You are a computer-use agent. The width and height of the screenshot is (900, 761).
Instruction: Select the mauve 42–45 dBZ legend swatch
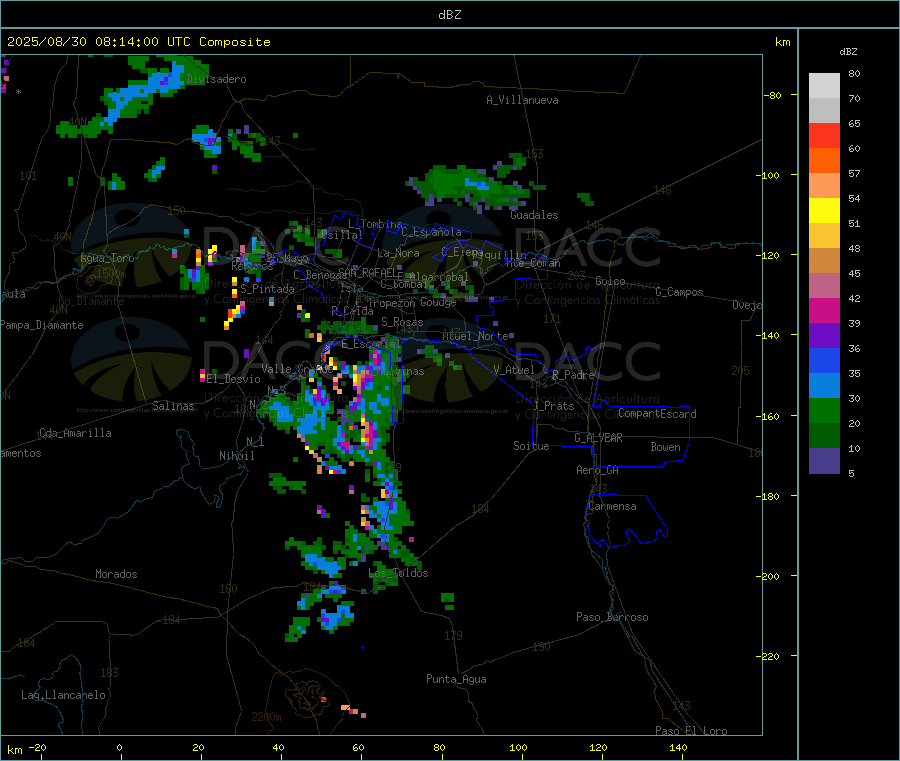point(824,286)
